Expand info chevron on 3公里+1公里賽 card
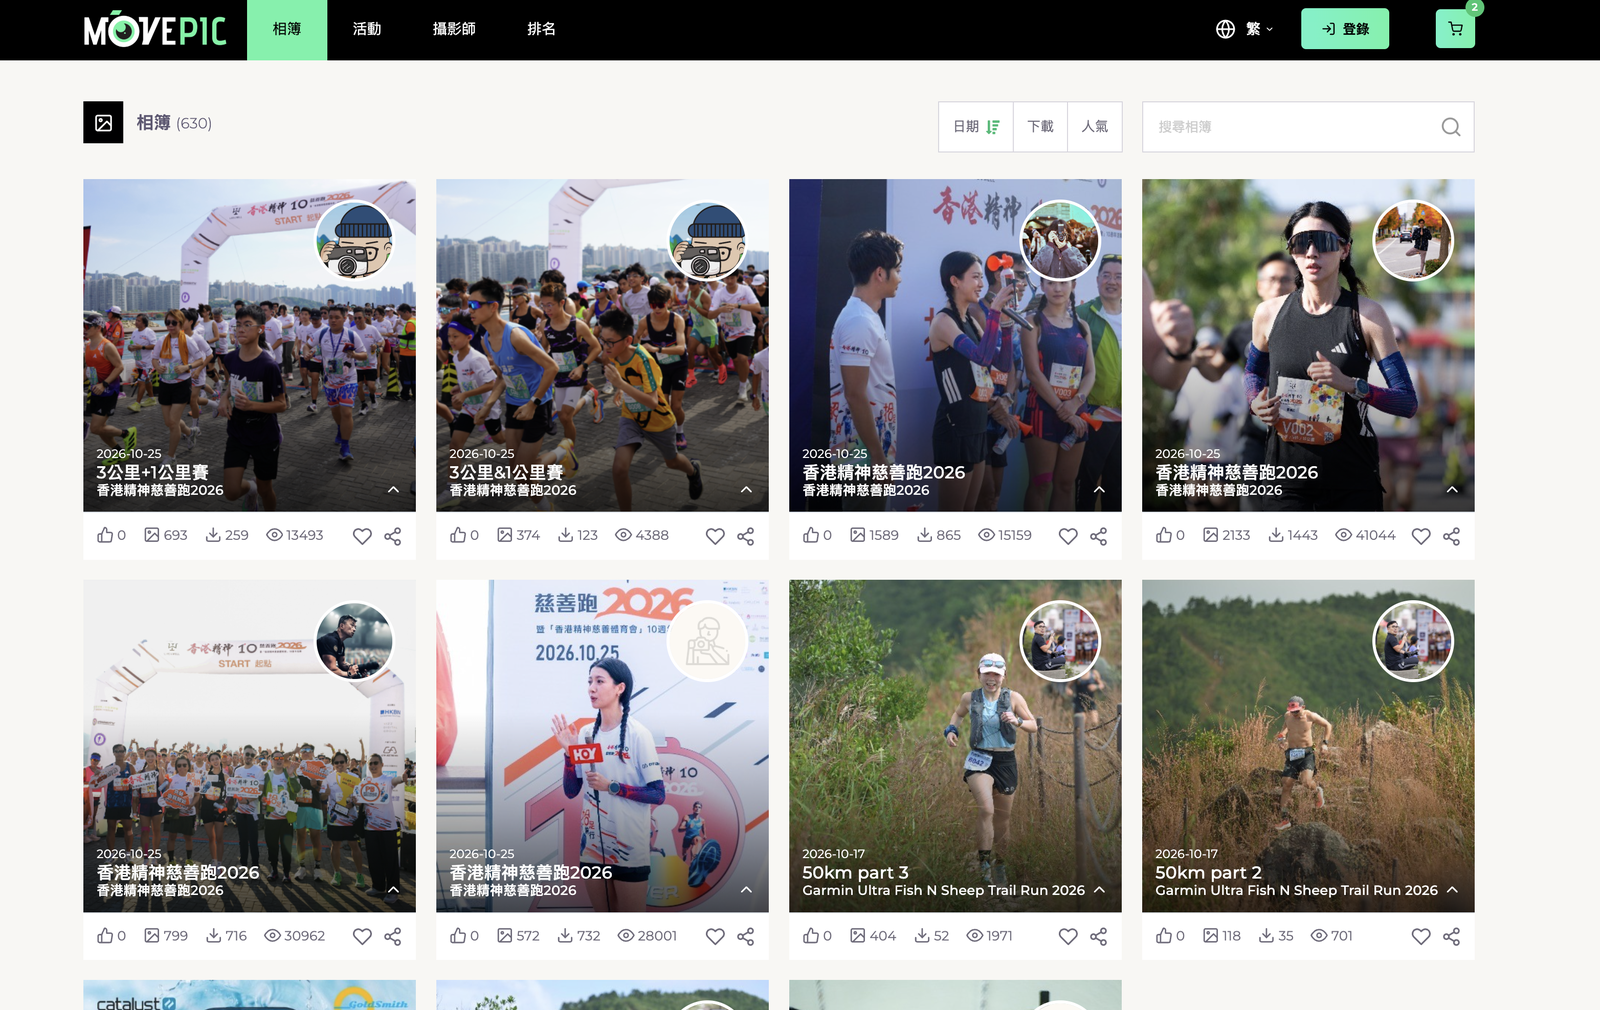1600x1010 pixels. click(x=393, y=490)
